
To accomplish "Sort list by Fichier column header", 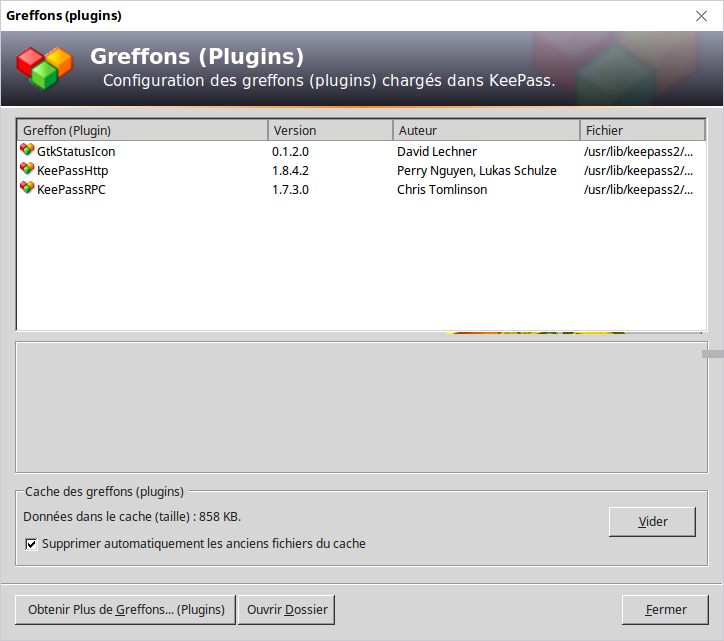I will tap(642, 131).
